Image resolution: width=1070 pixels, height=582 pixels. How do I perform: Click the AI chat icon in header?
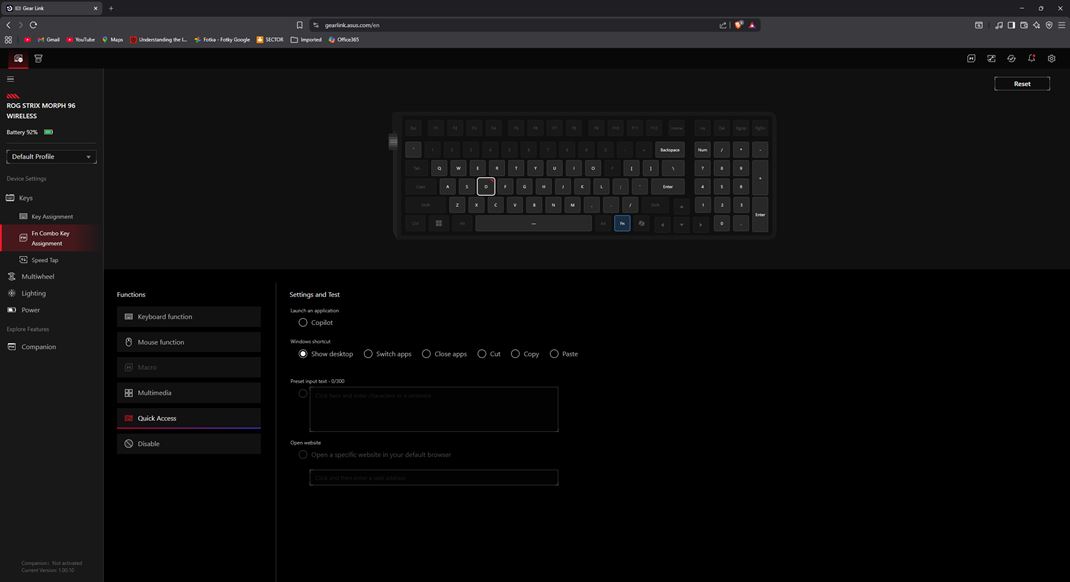pos(971,59)
